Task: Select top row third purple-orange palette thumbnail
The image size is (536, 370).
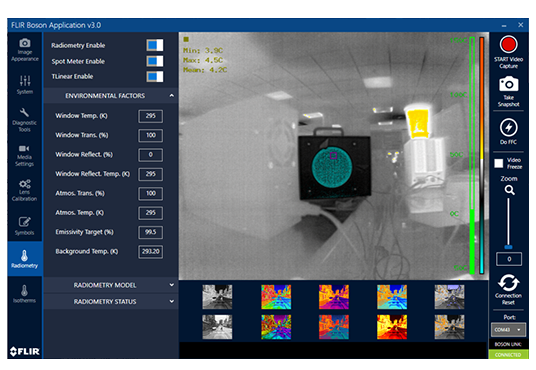Action: 334,297
